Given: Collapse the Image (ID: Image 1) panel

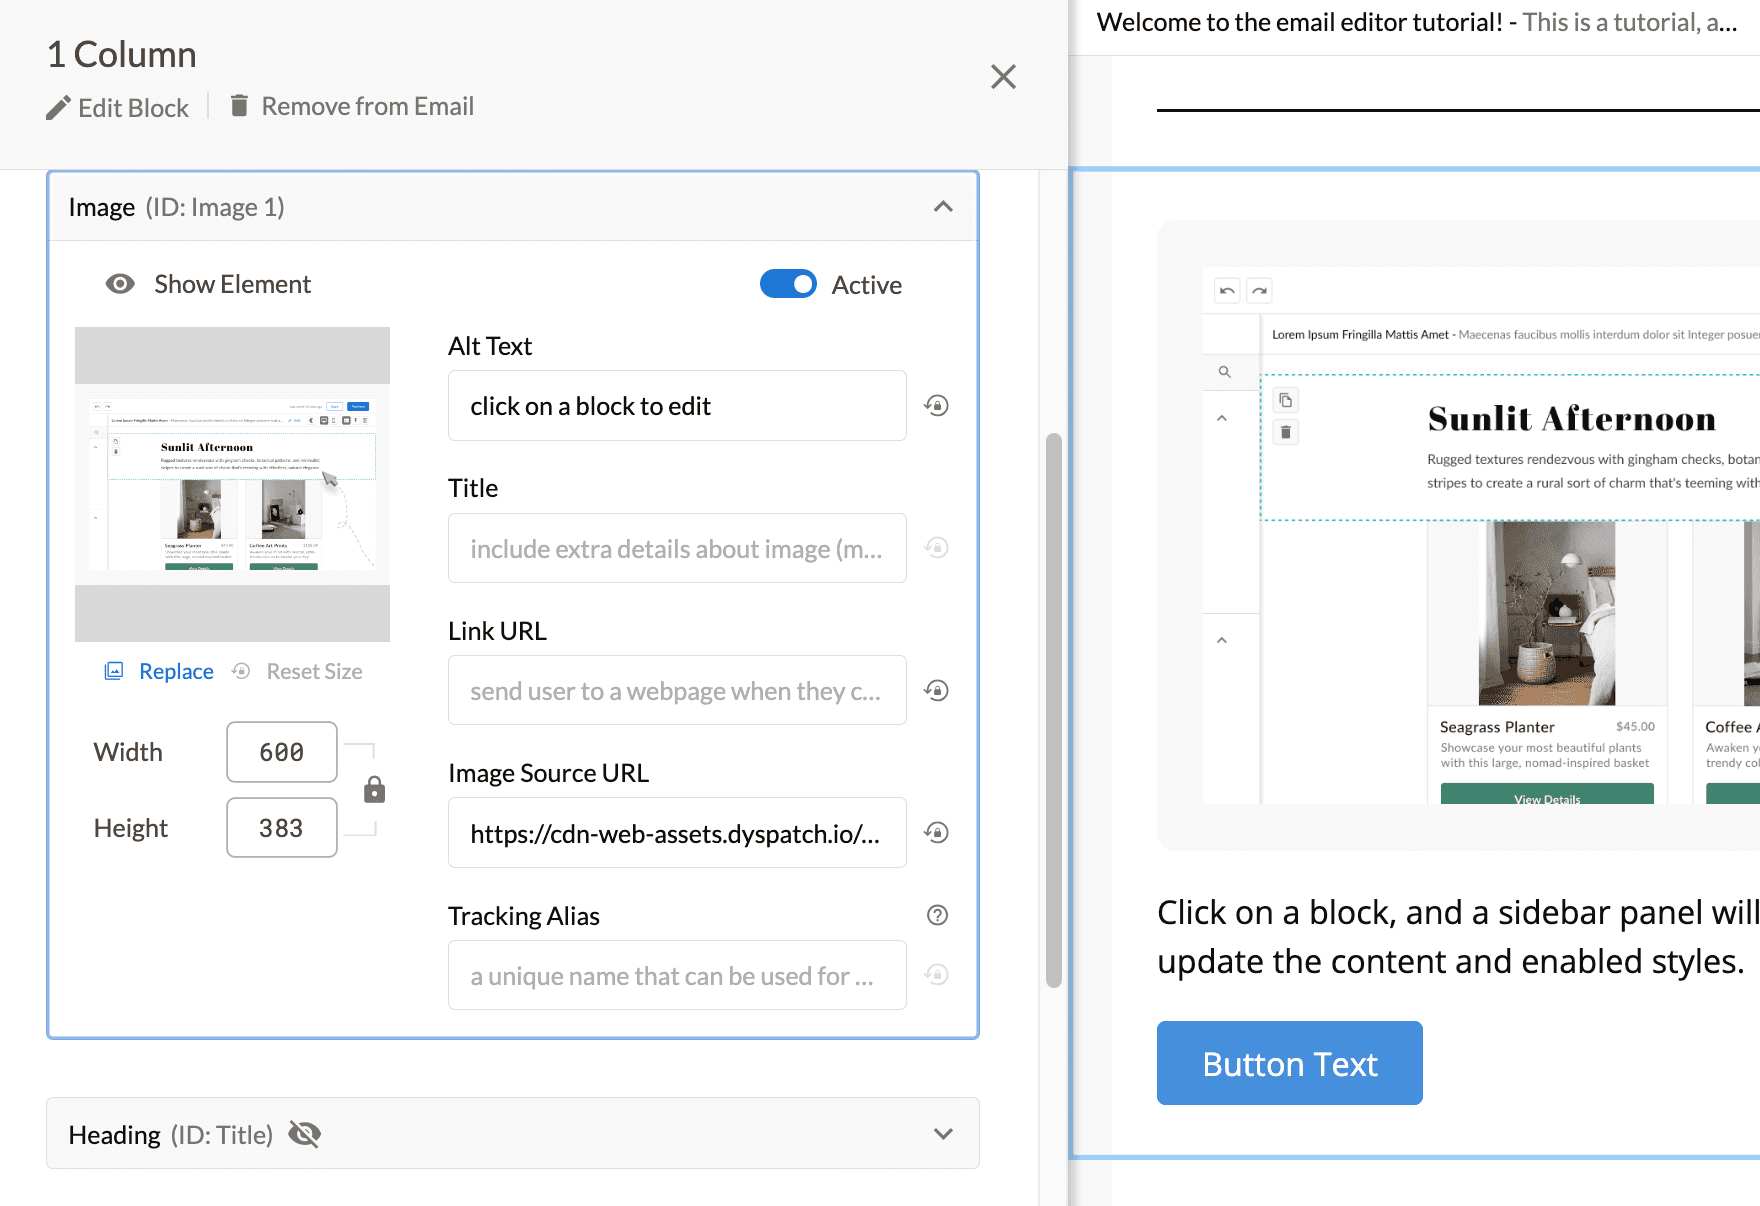Looking at the screenshot, I should [941, 207].
